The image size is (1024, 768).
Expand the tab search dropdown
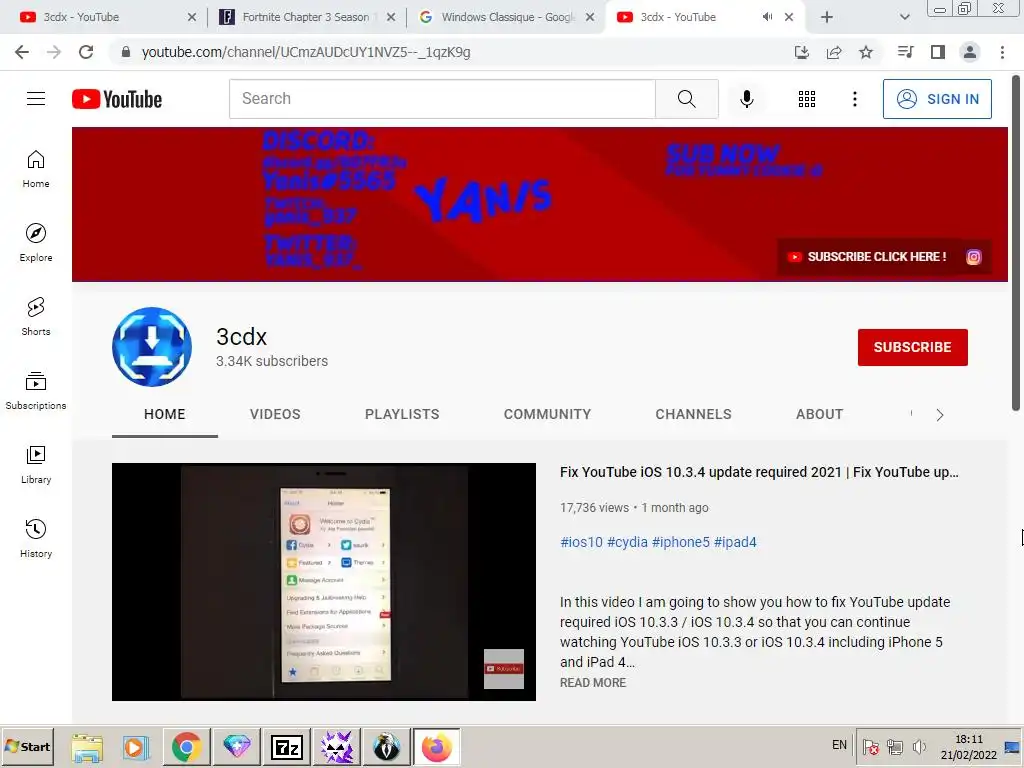904,17
